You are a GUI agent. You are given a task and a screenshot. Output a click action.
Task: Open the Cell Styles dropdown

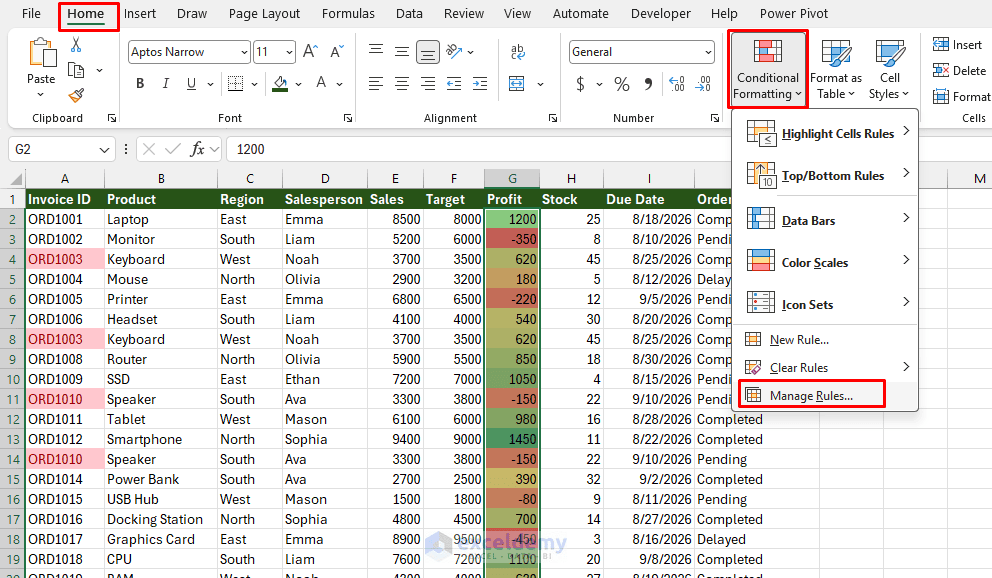tap(889, 70)
